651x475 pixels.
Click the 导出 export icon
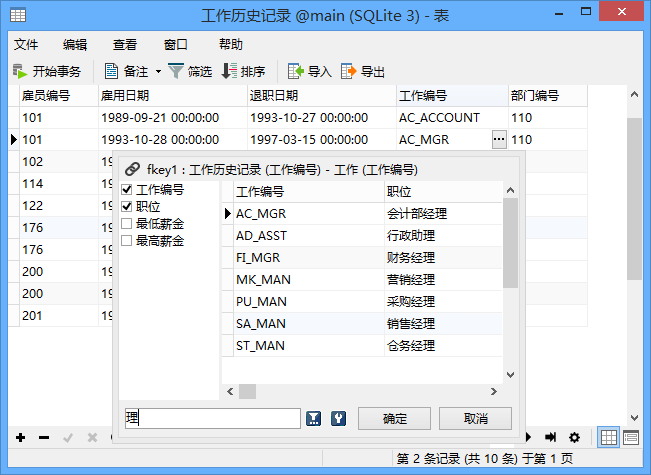(x=349, y=71)
